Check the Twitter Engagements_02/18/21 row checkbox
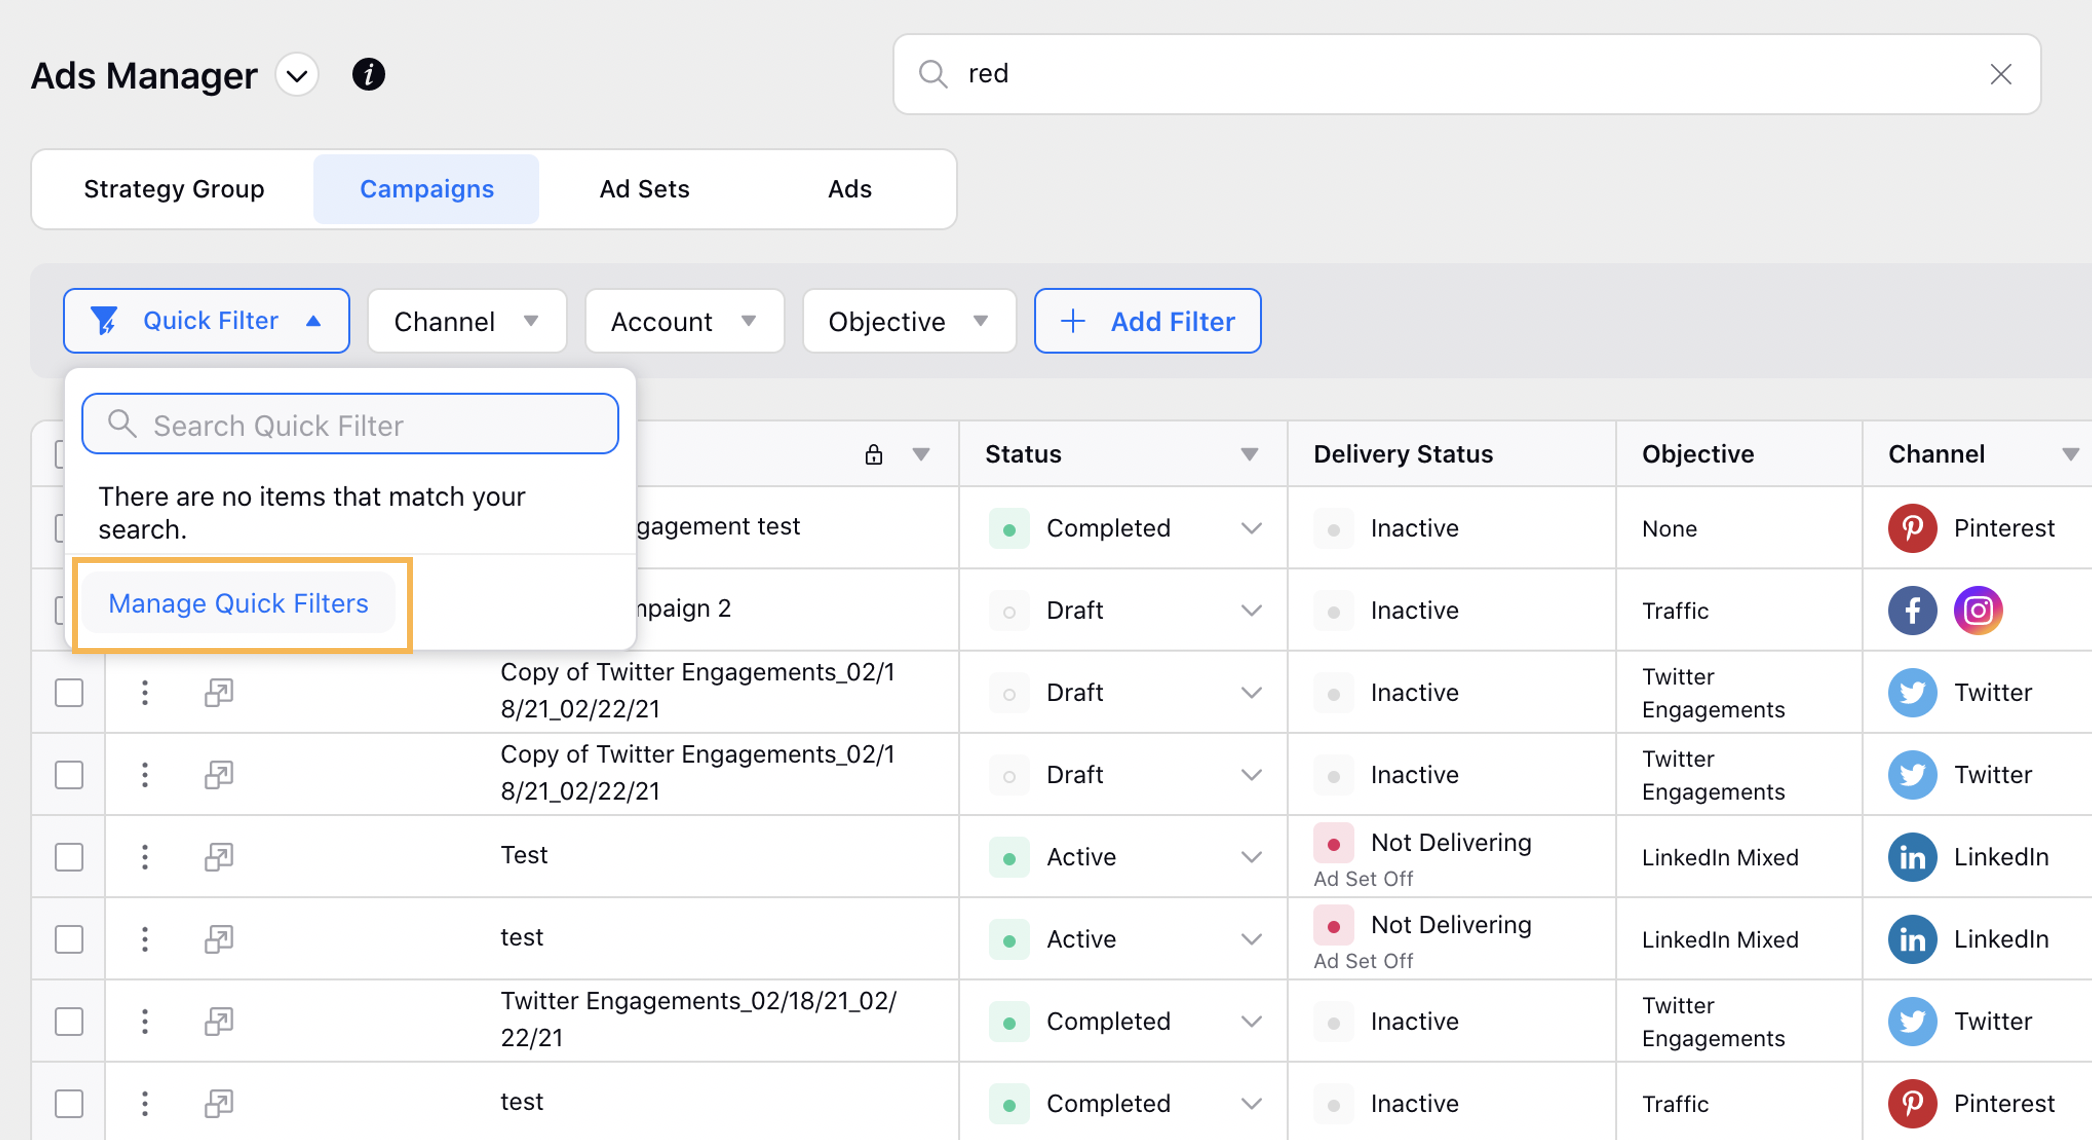2092x1140 pixels. pos(69,1021)
